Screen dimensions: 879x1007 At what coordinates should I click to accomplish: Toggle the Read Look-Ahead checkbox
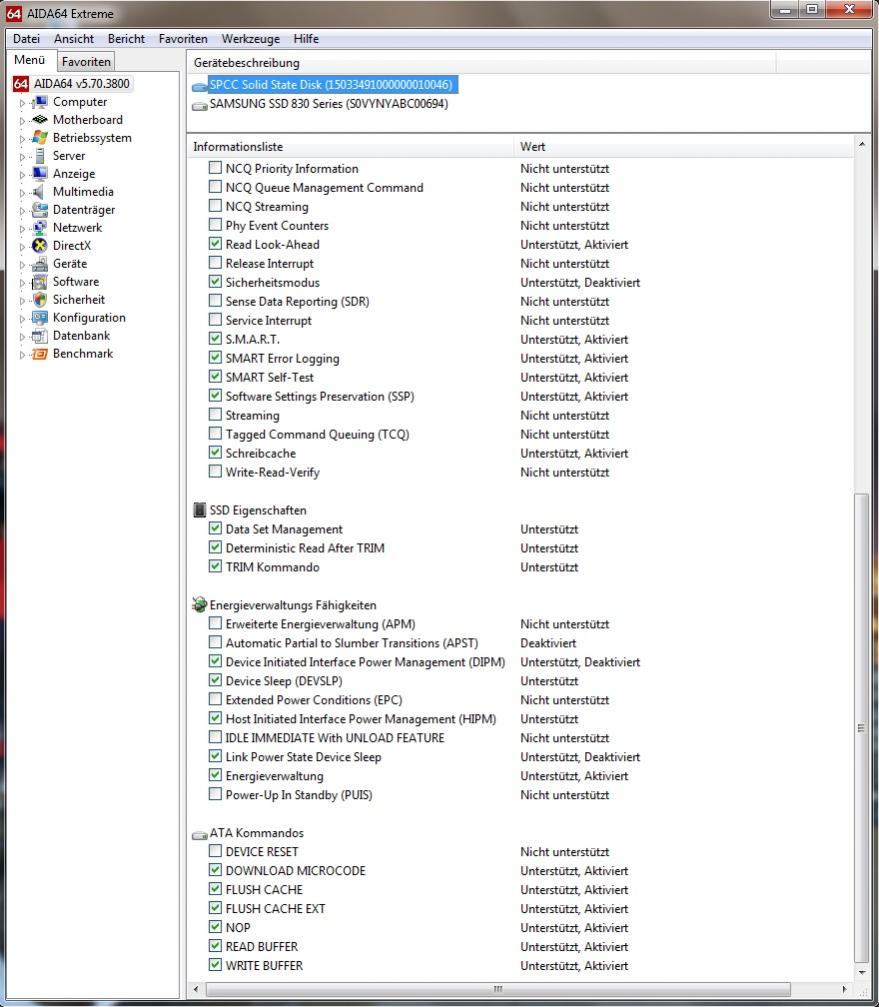coord(215,244)
